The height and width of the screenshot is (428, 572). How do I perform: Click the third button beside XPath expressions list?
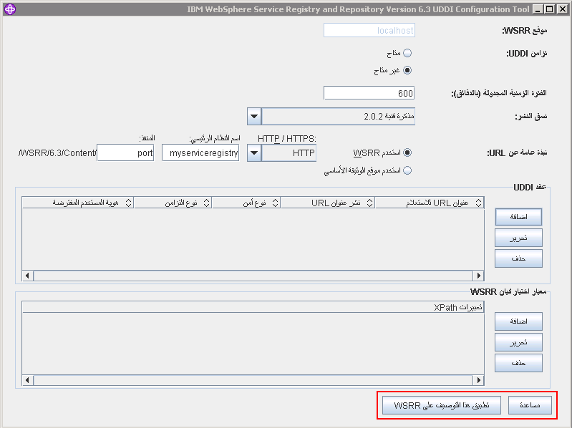click(518, 363)
